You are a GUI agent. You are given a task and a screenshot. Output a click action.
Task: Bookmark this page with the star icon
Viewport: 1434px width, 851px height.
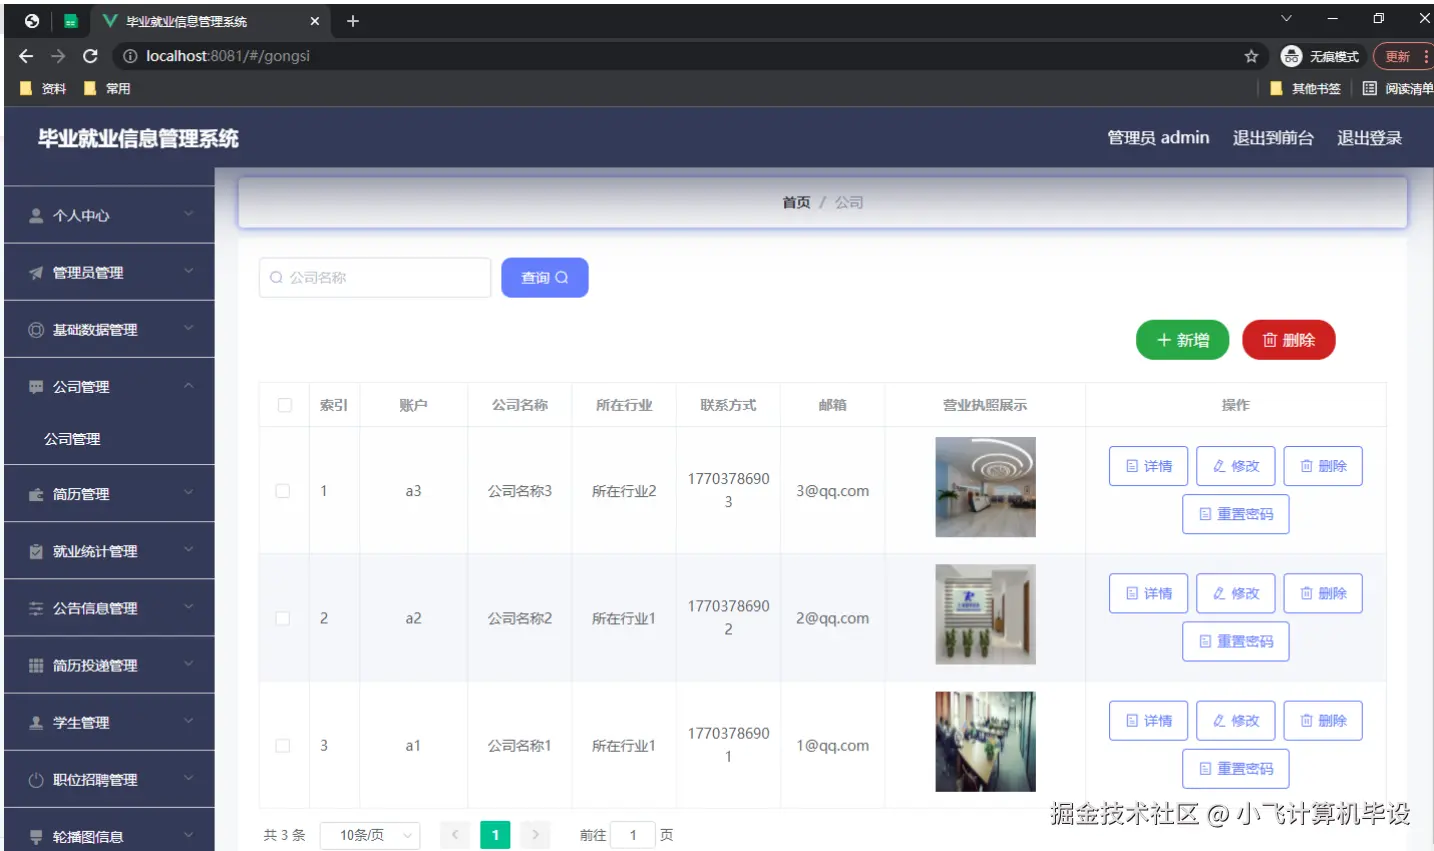click(x=1251, y=56)
